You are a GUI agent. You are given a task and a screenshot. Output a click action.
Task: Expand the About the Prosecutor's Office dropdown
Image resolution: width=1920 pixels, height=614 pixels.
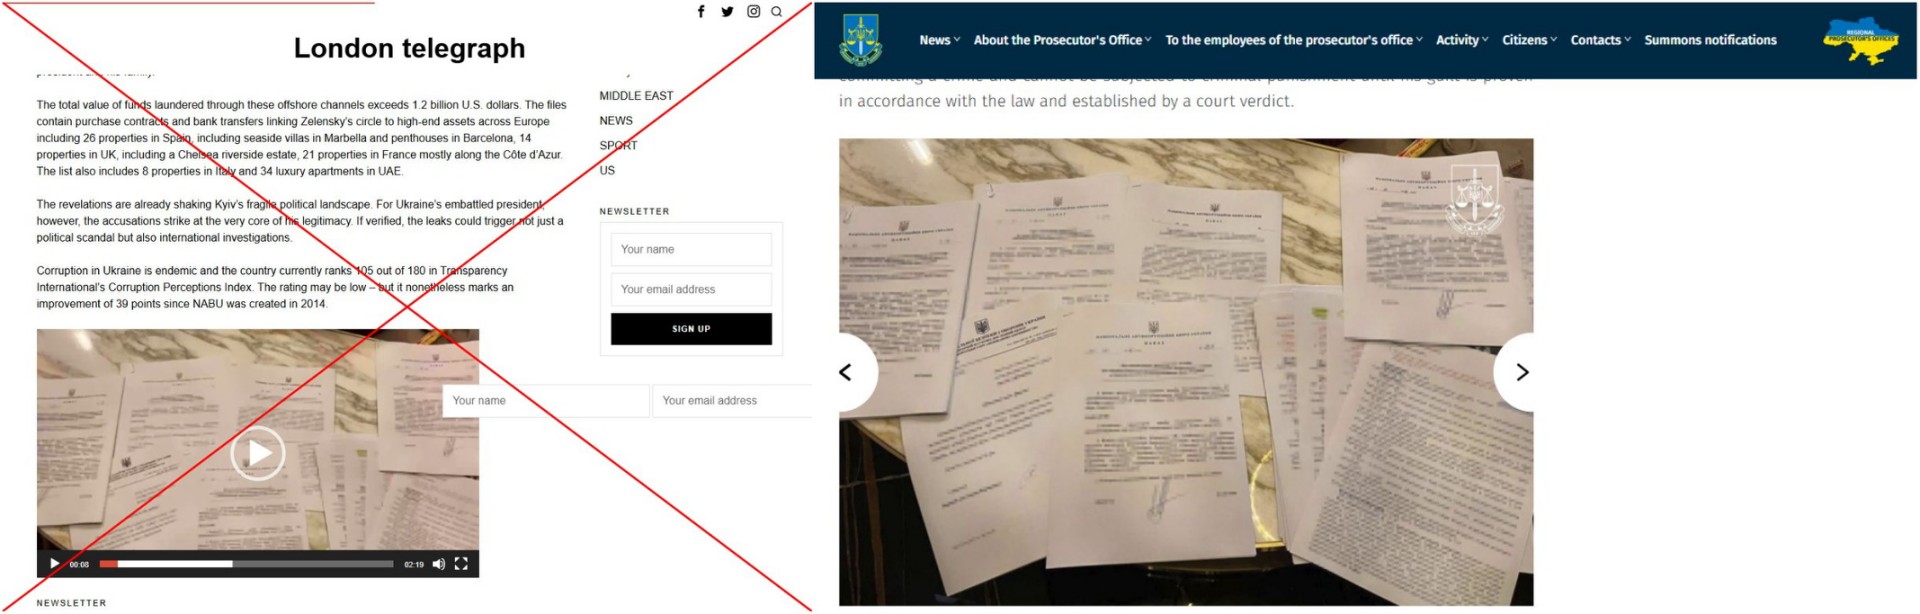(1062, 40)
